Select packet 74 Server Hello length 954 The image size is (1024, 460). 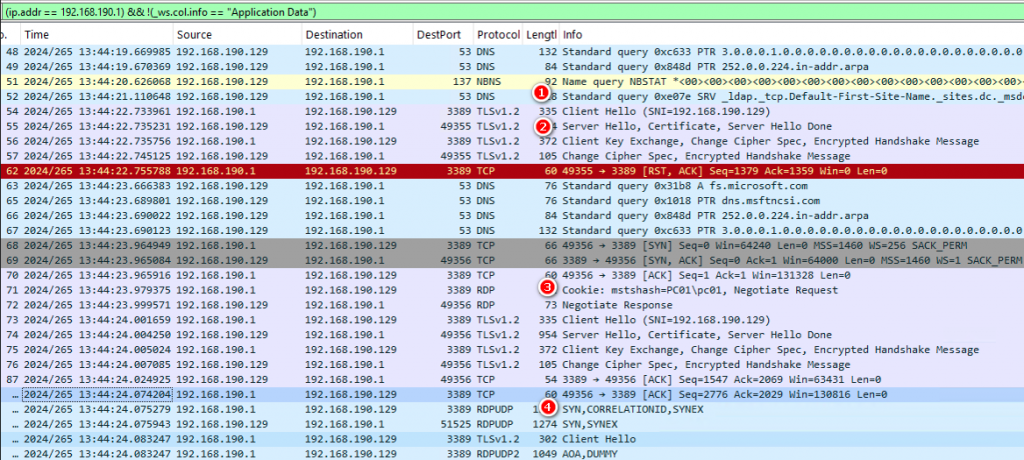512,335
